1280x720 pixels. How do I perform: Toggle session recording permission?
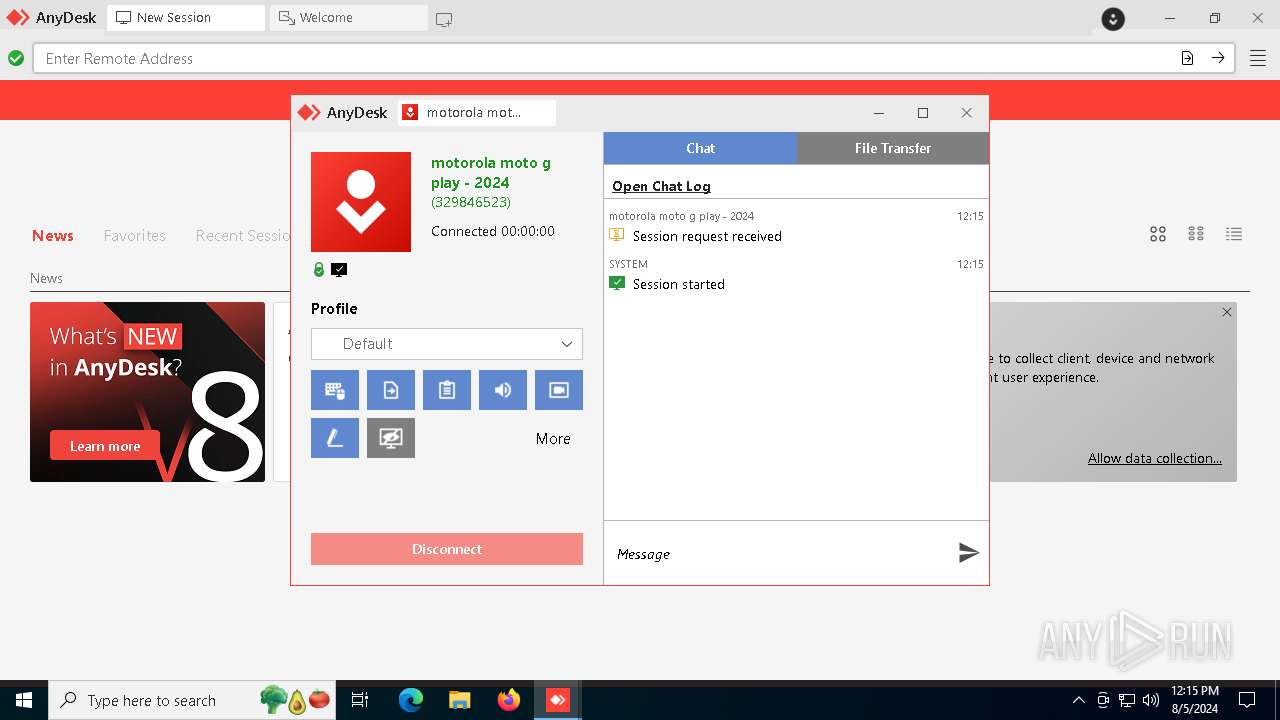click(x=559, y=390)
